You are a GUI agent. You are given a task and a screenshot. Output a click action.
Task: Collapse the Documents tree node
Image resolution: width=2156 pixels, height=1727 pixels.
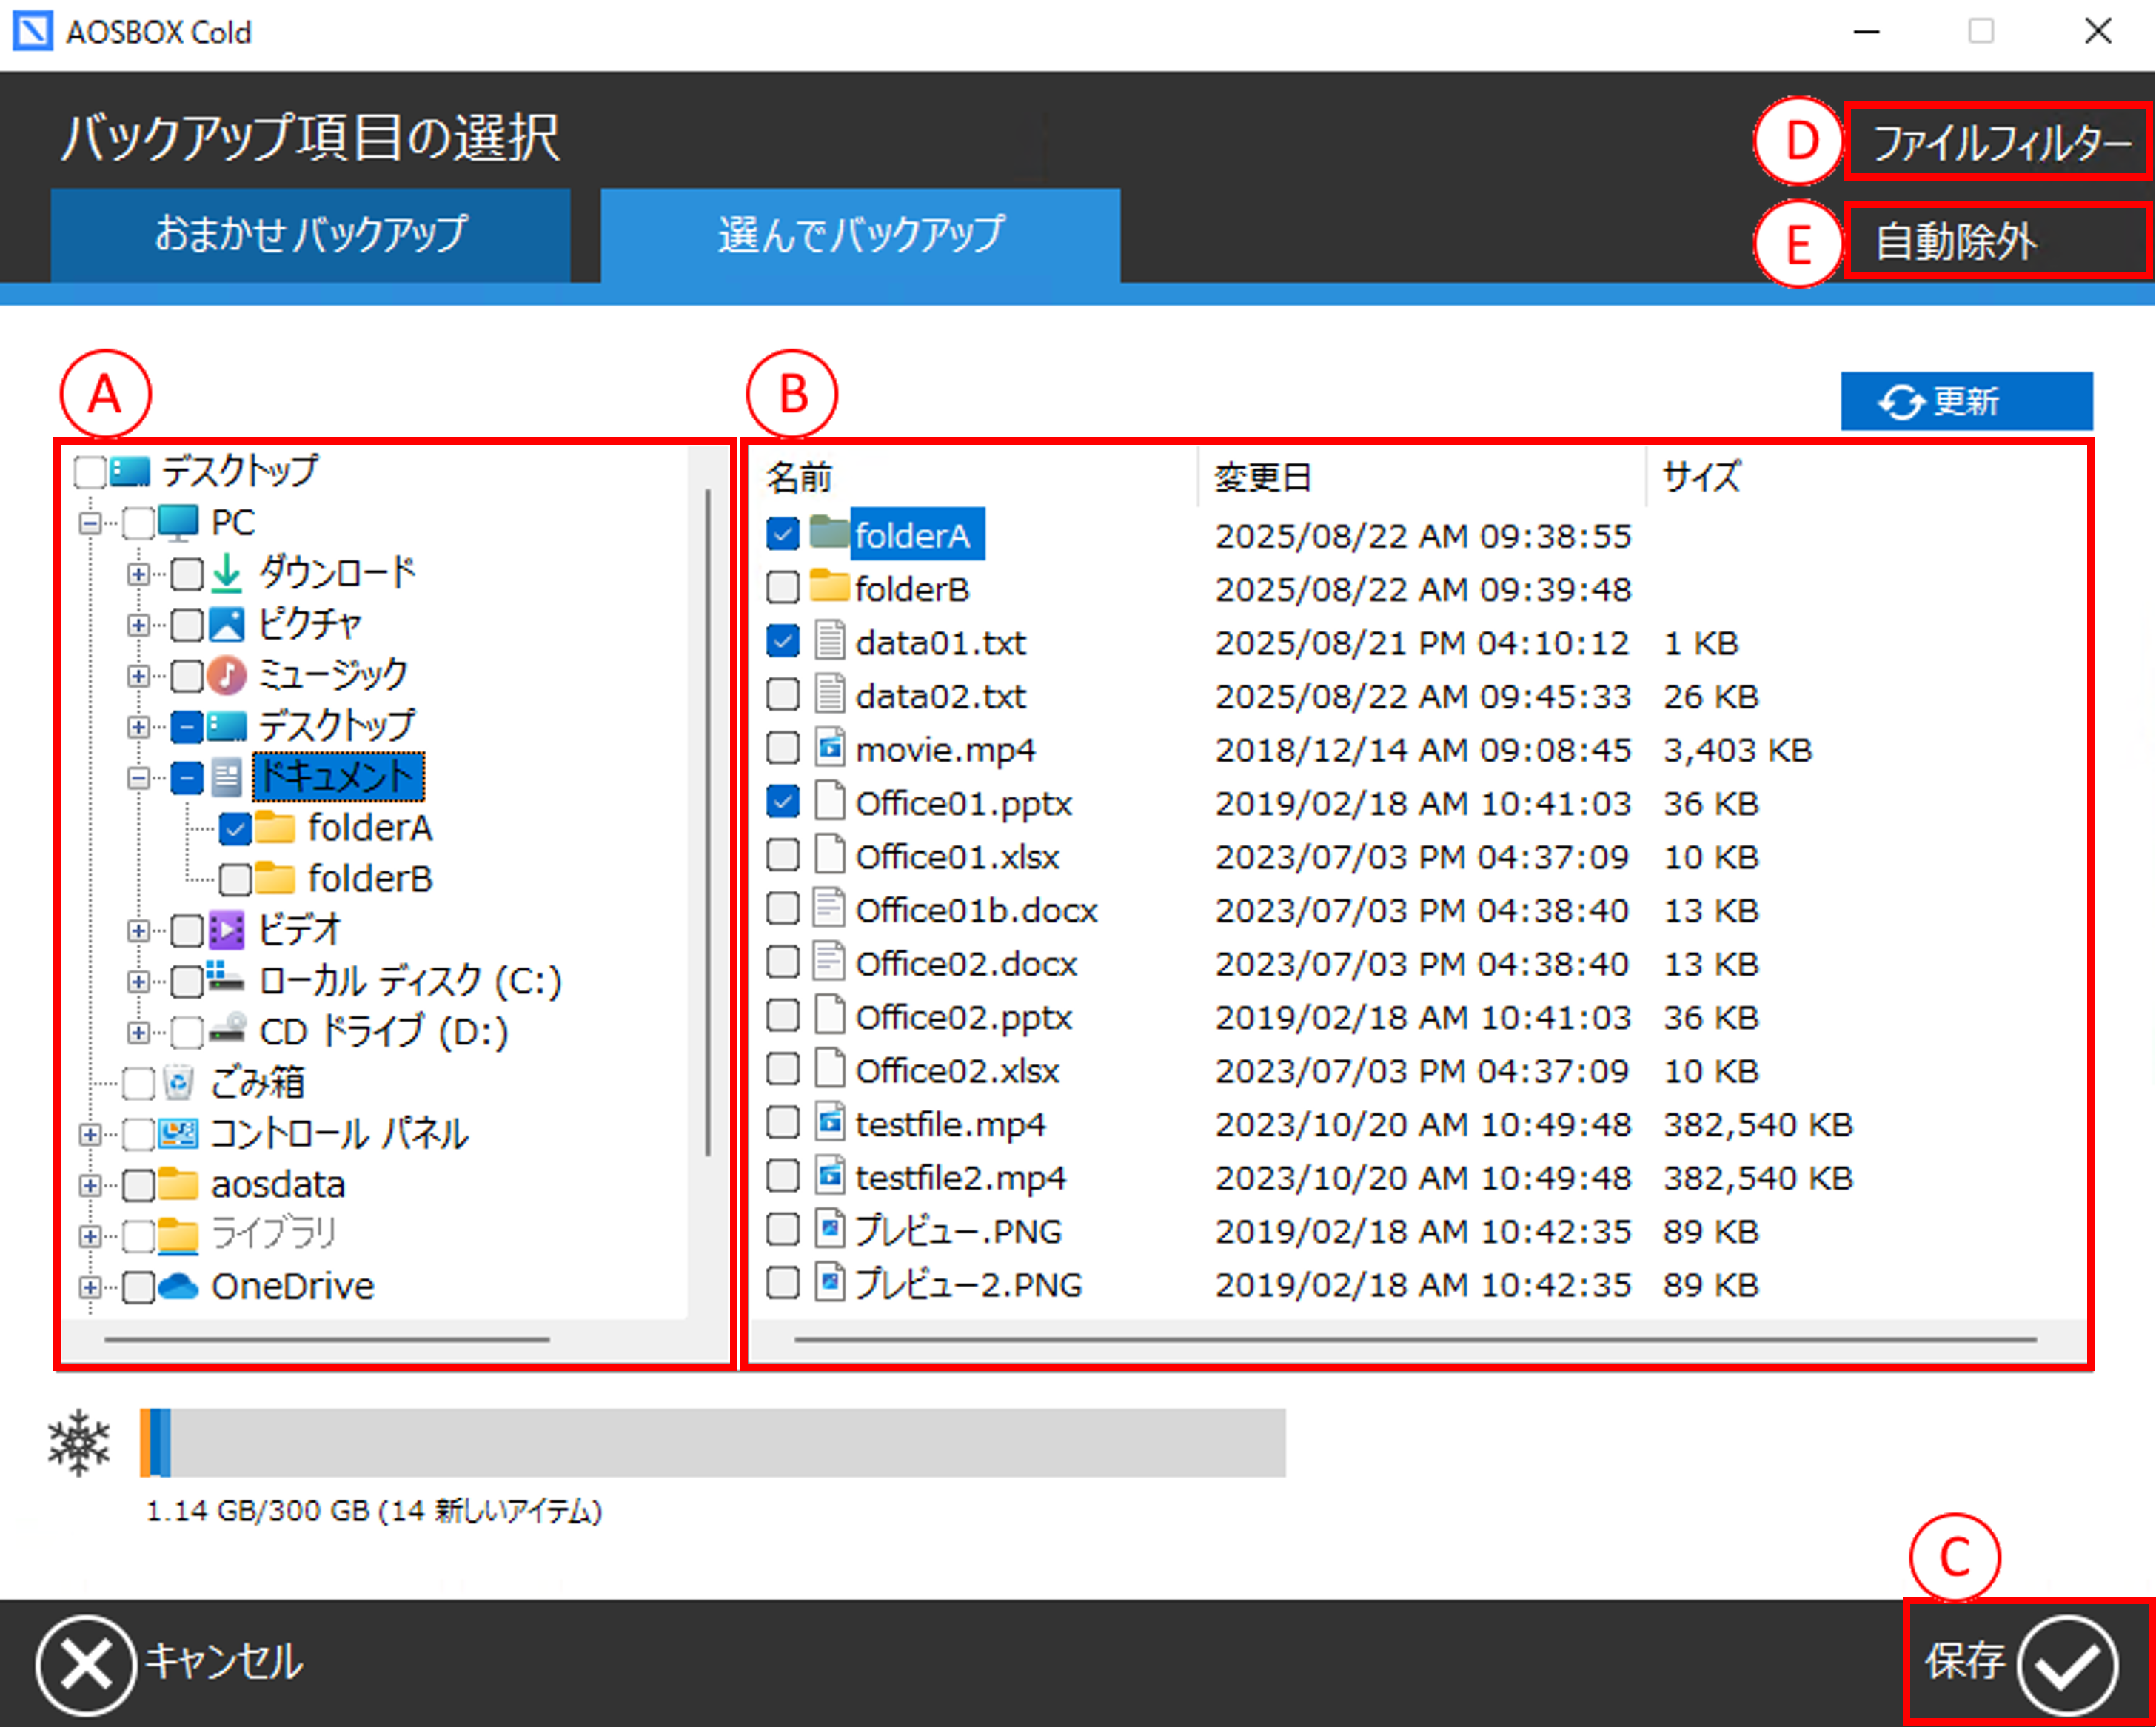(138, 778)
